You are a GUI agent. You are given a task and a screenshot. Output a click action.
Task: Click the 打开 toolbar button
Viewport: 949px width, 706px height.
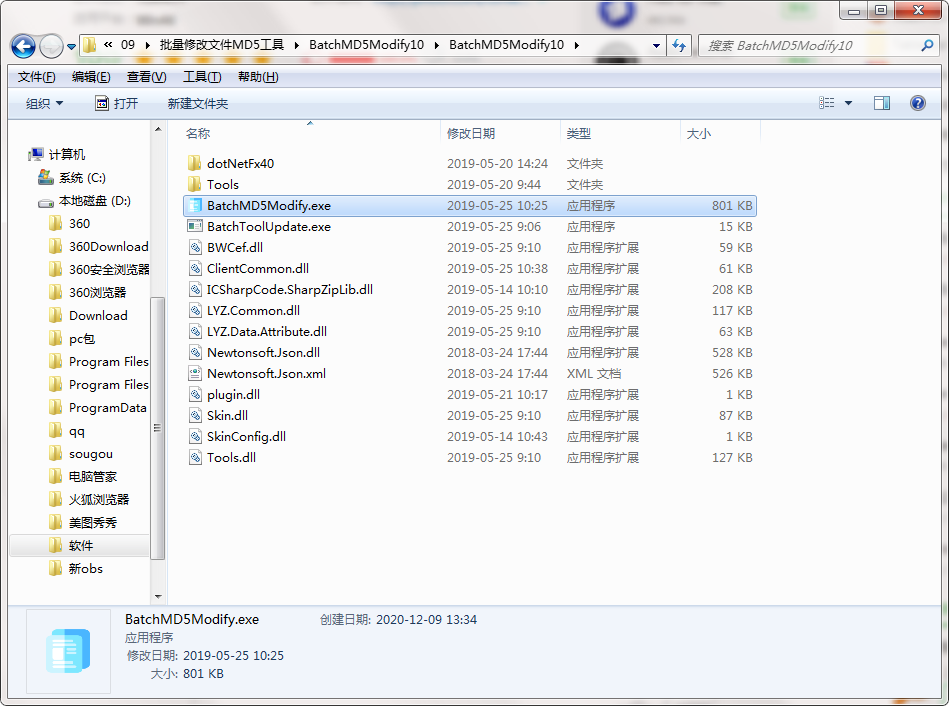tap(117, 104)
